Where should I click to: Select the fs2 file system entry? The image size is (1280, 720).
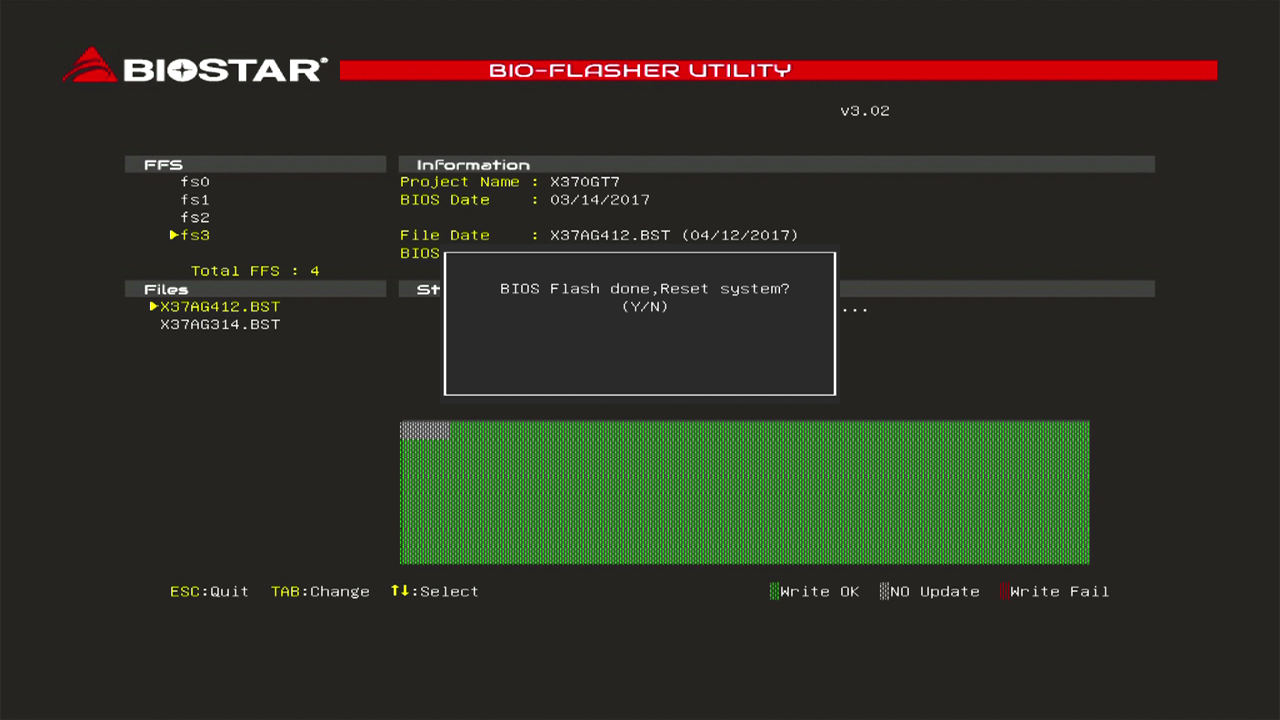(195, 218)
